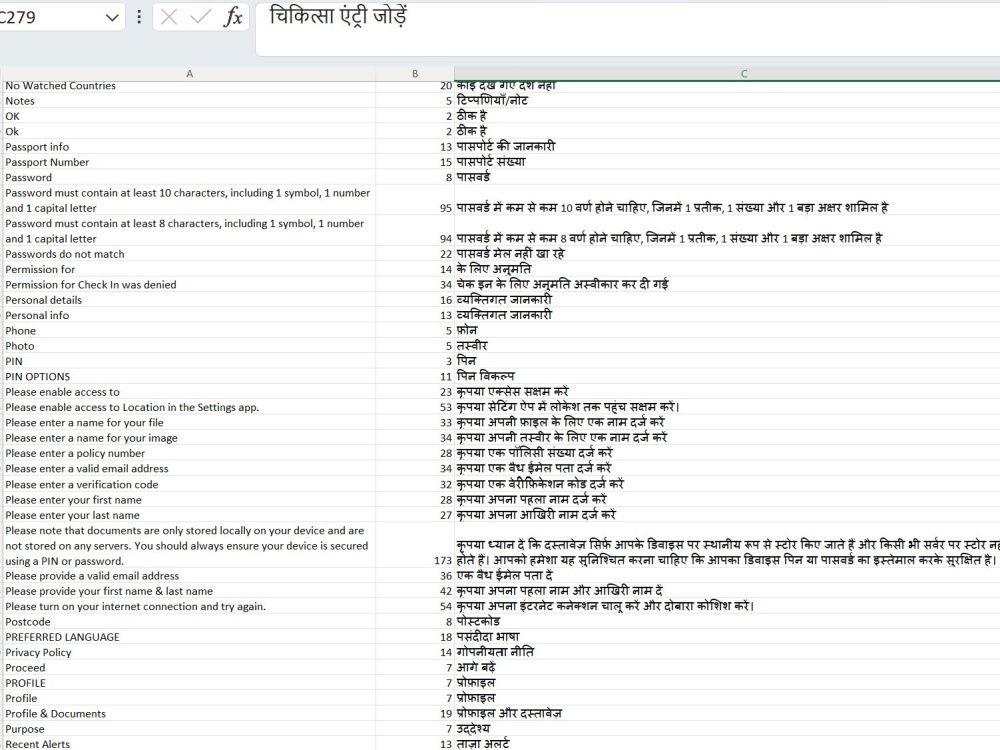Select cell 'Please enter your last name'

tap(189, 515)
